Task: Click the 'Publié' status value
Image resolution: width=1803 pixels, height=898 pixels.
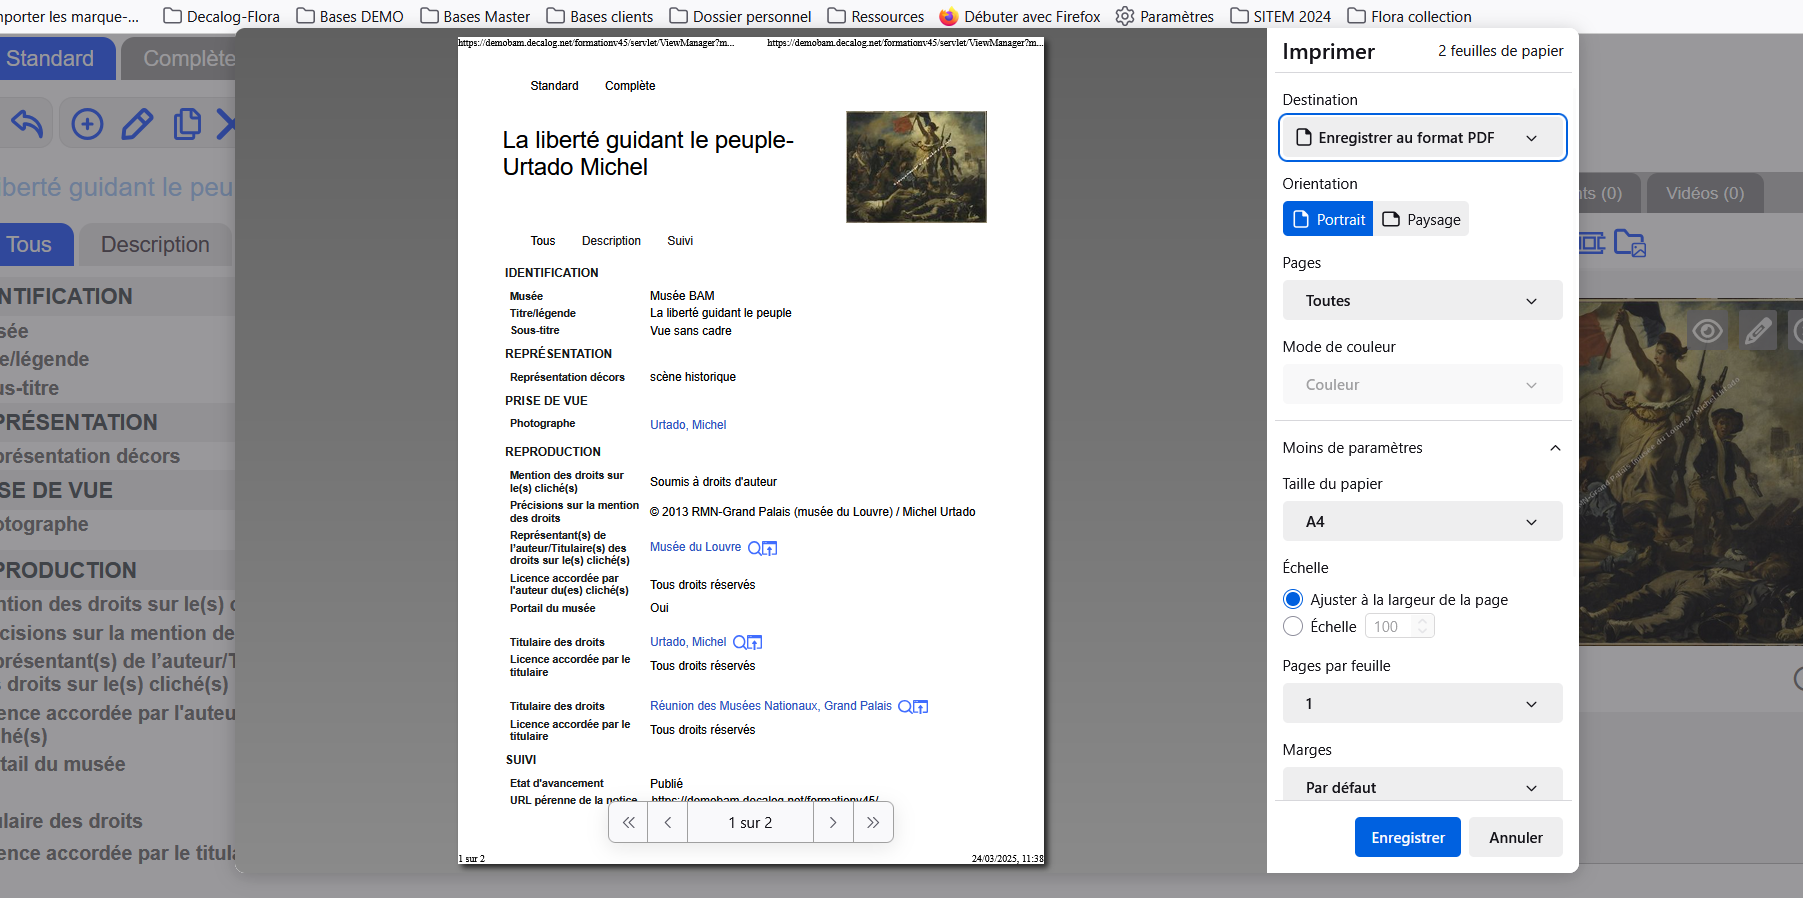Action: pos(666,784)
